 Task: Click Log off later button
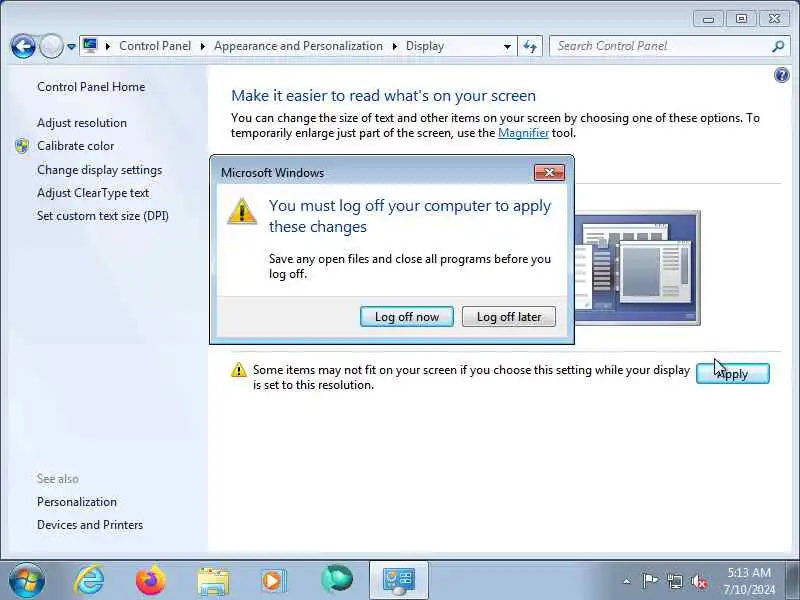pyautogui.click(x=509, y=317)
